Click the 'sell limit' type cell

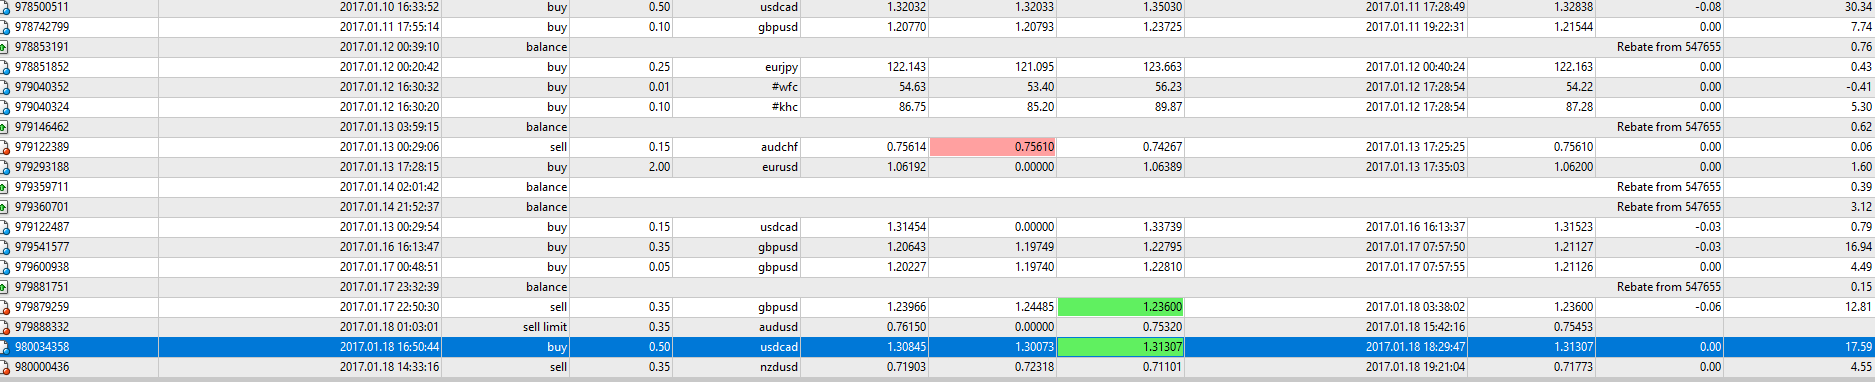click(545, 327)
